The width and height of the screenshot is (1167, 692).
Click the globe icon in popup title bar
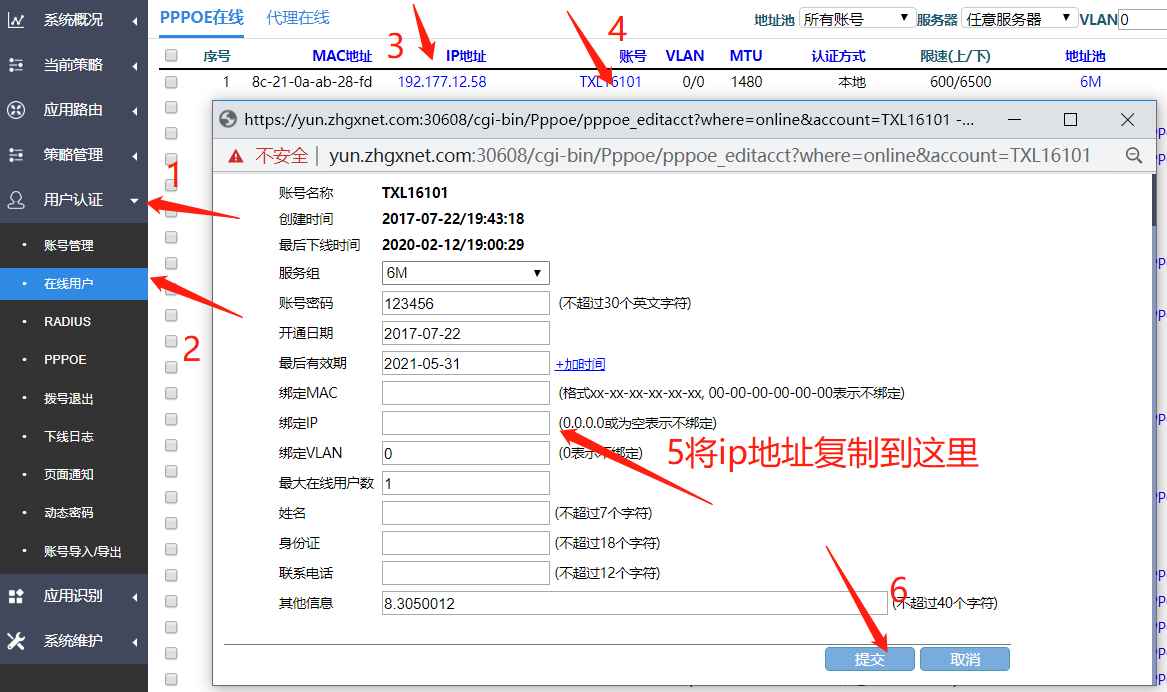pos(228,120)
